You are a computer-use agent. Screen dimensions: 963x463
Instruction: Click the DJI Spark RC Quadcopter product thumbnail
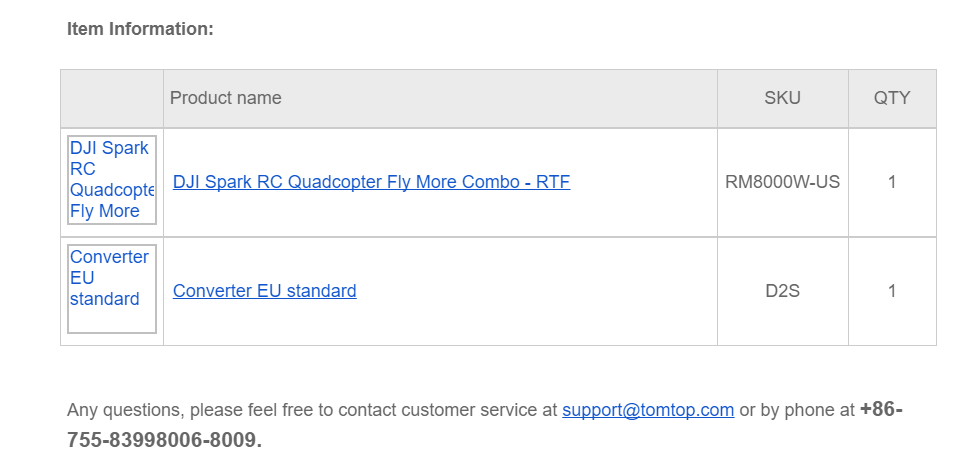(112, 180)
